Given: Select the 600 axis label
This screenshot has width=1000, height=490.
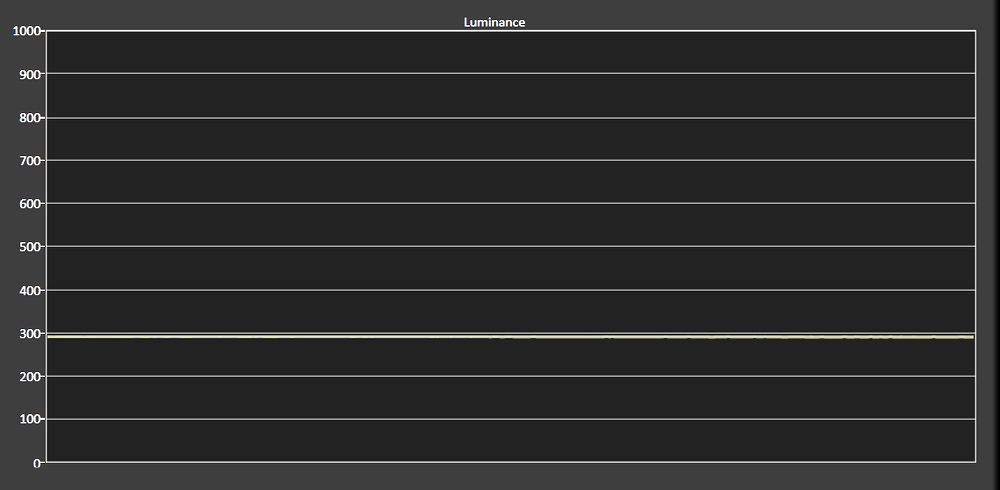Looking at the screenshot, I should click(x=30, y=204).
